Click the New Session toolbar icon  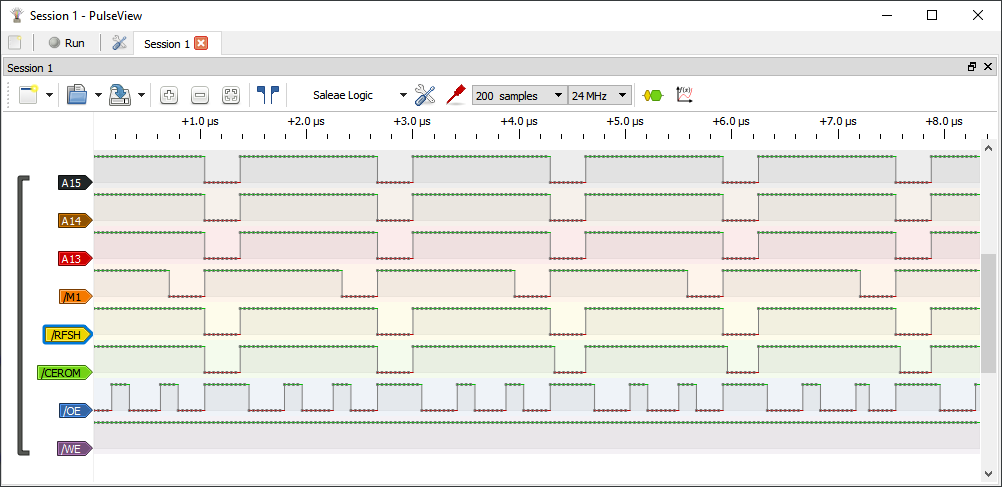pyautogui.click(x=27, y=95)
